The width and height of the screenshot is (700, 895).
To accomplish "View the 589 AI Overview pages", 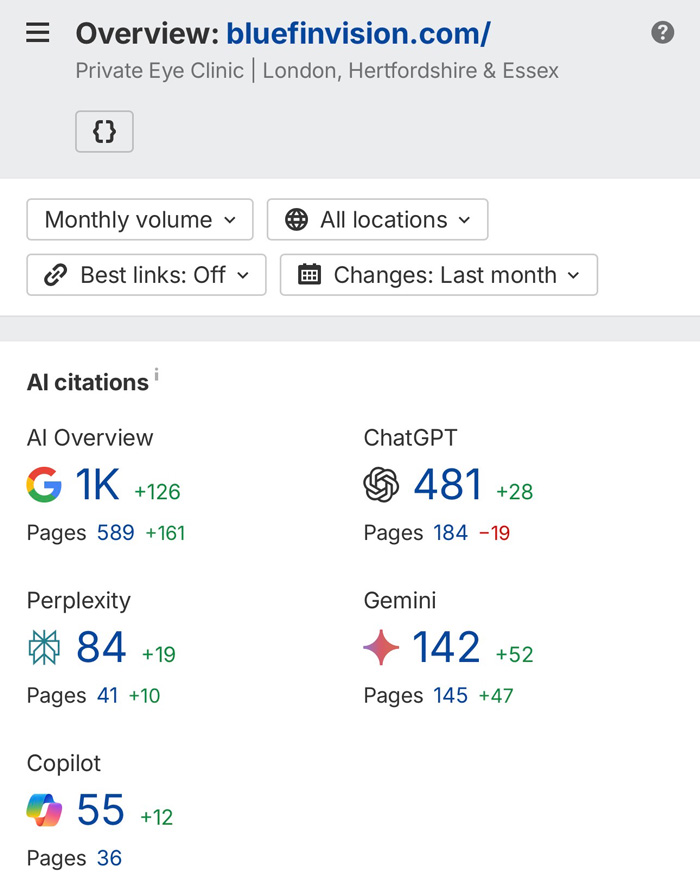I will pos(115,533).
